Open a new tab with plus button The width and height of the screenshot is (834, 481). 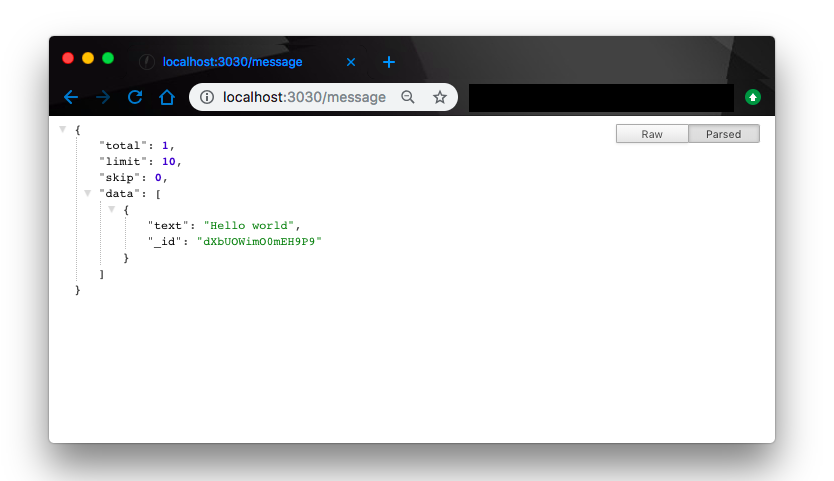click(389, 62)
